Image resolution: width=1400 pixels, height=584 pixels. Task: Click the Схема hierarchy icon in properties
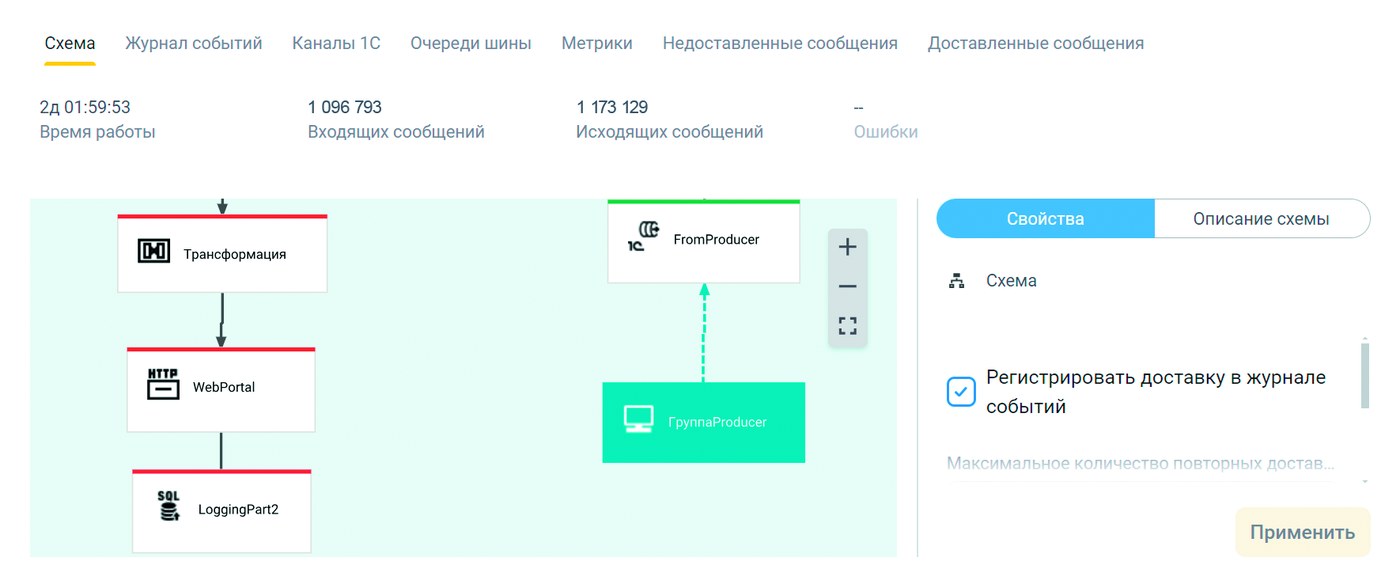click(956, 281)
